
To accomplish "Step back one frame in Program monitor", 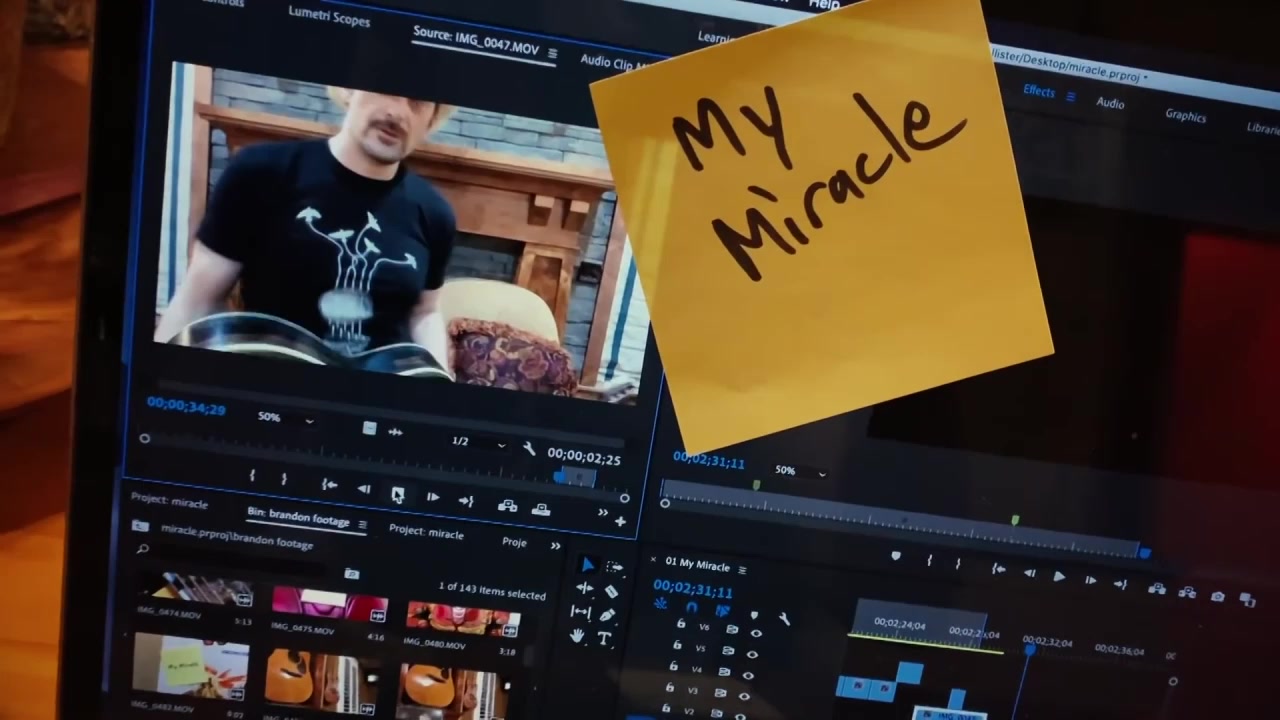I will pyautogui.click(x=1029, y=572).
